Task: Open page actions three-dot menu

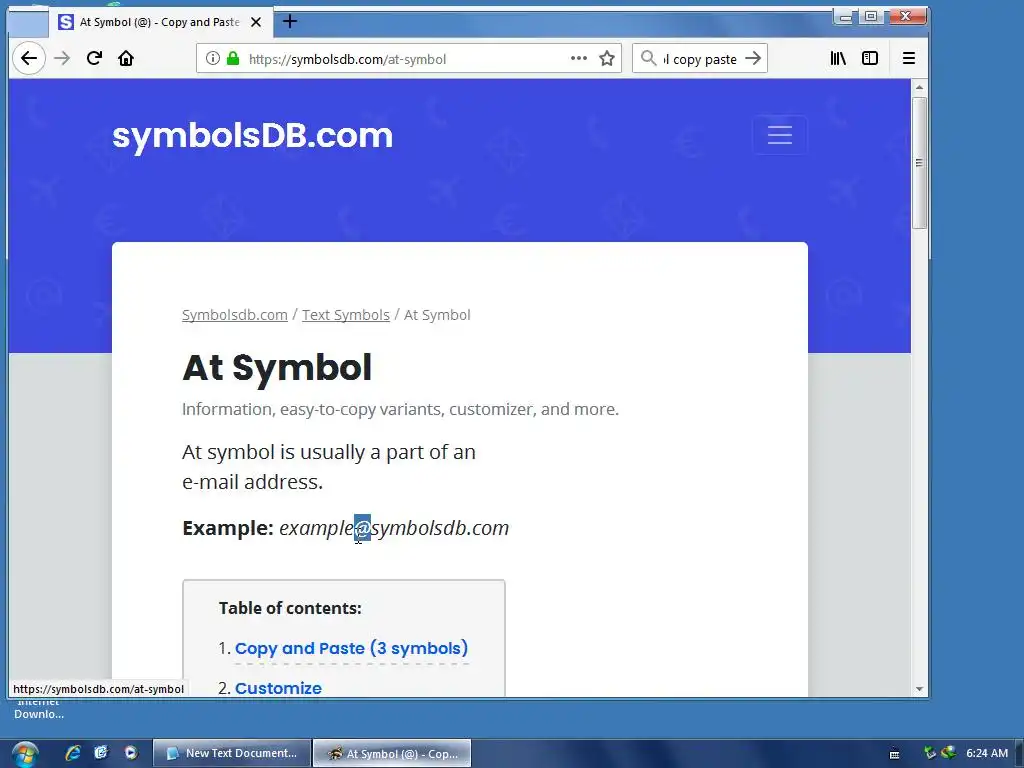Action: click(x=579, y=58)
